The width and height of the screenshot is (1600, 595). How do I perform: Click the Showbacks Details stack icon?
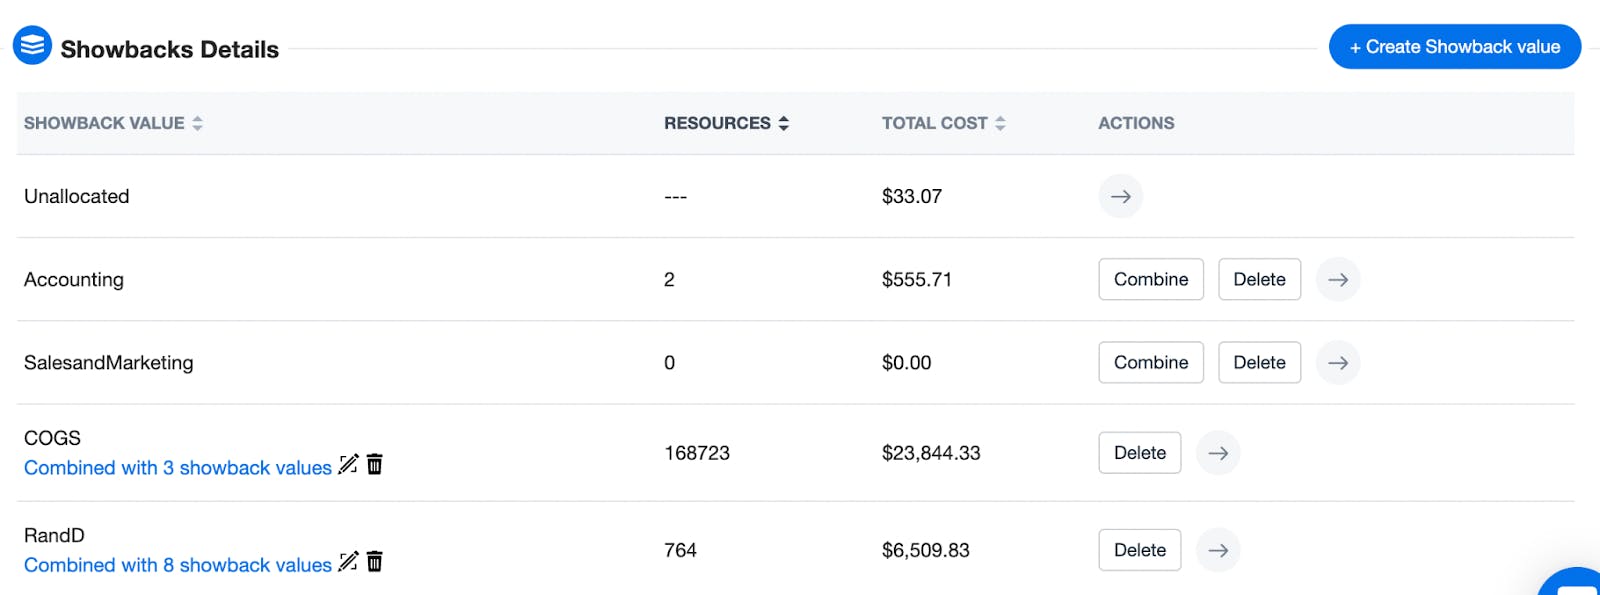pos(32,46)
